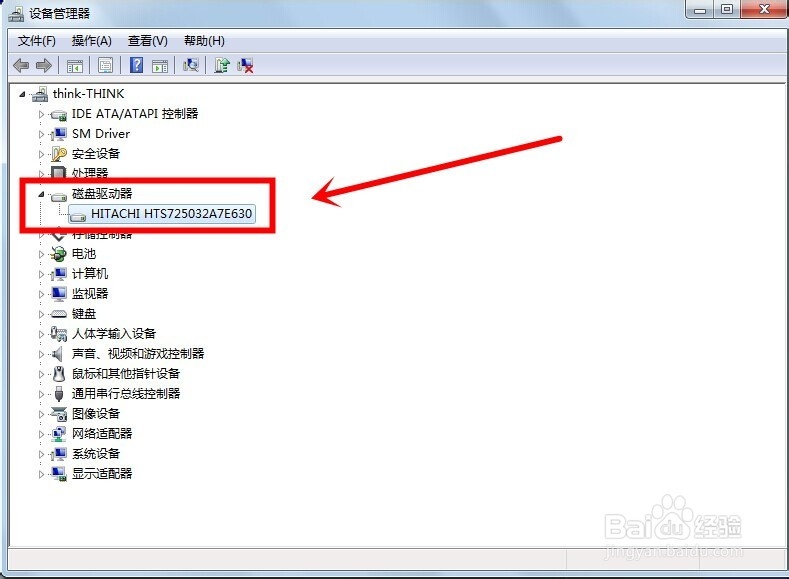Screen dimensions: 789x579
Task: Expand IDE ATA/ATAPI 控制器 node
Action: (x=41, y=114)
